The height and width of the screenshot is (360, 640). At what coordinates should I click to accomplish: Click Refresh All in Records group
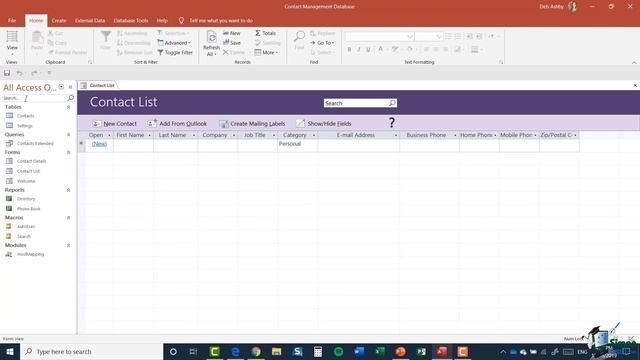click(x=211, y=43)
